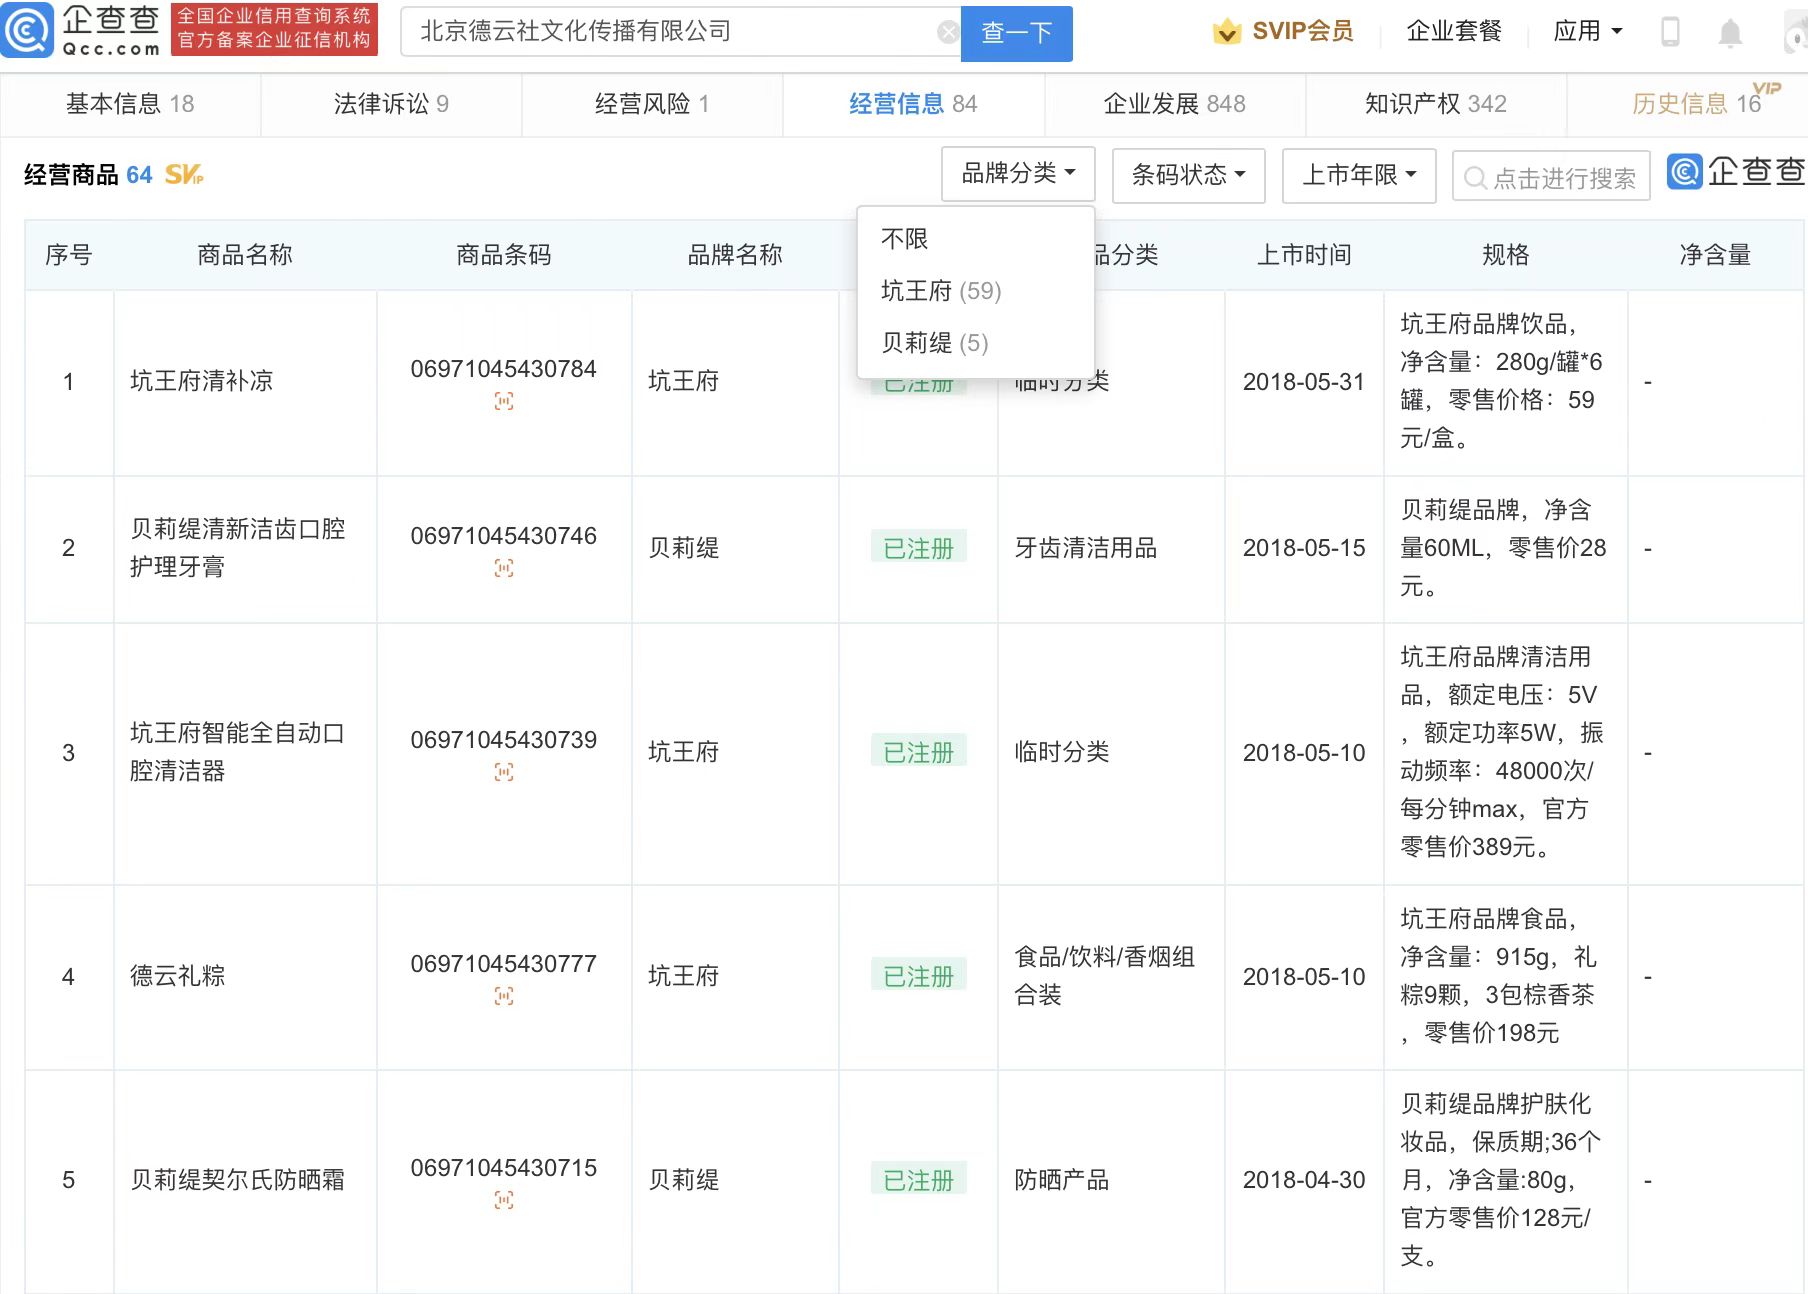Click product name 贝莉缇契尔氏防晒霜
Screen dimensions: 1808x1294
238,1180
